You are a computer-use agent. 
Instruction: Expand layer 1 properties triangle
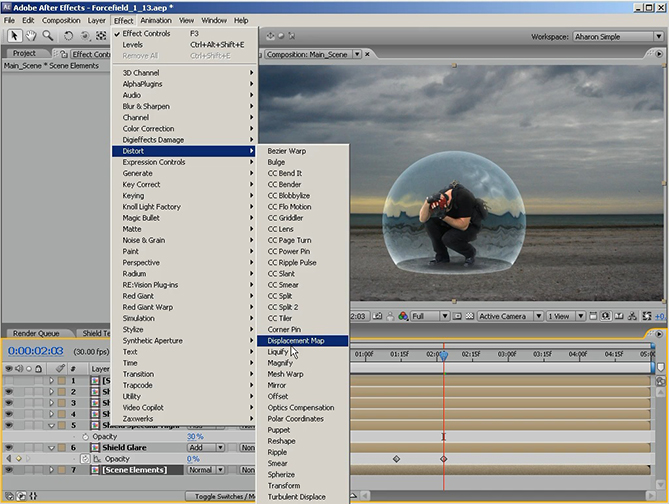51,380
